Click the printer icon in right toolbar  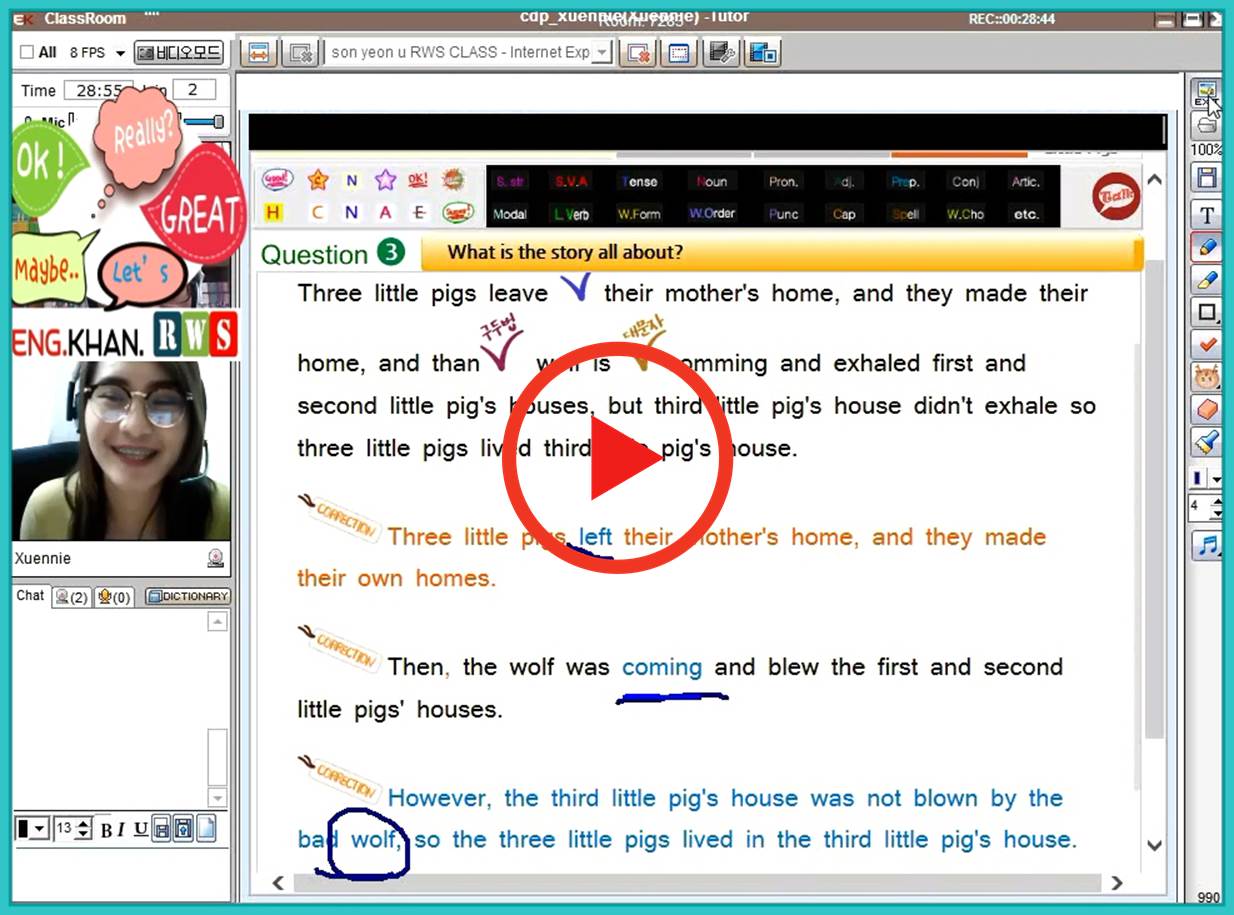(1207, 125)
